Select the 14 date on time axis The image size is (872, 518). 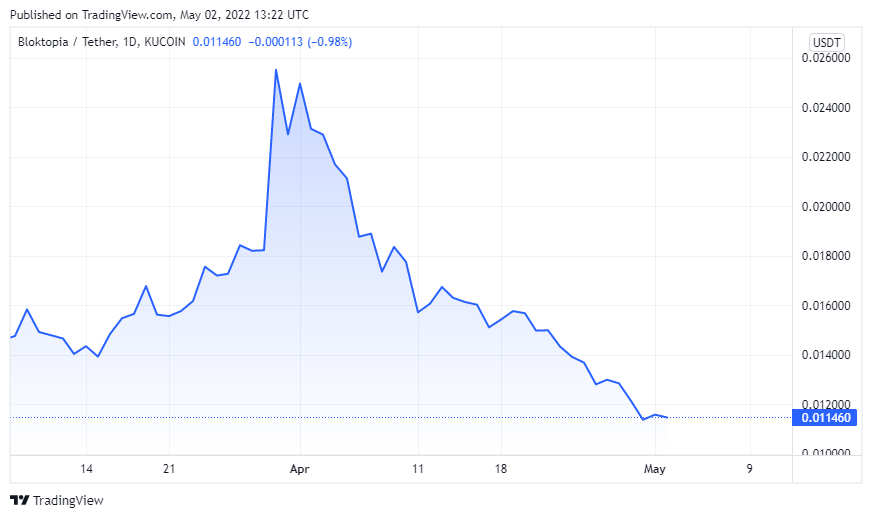86,469
